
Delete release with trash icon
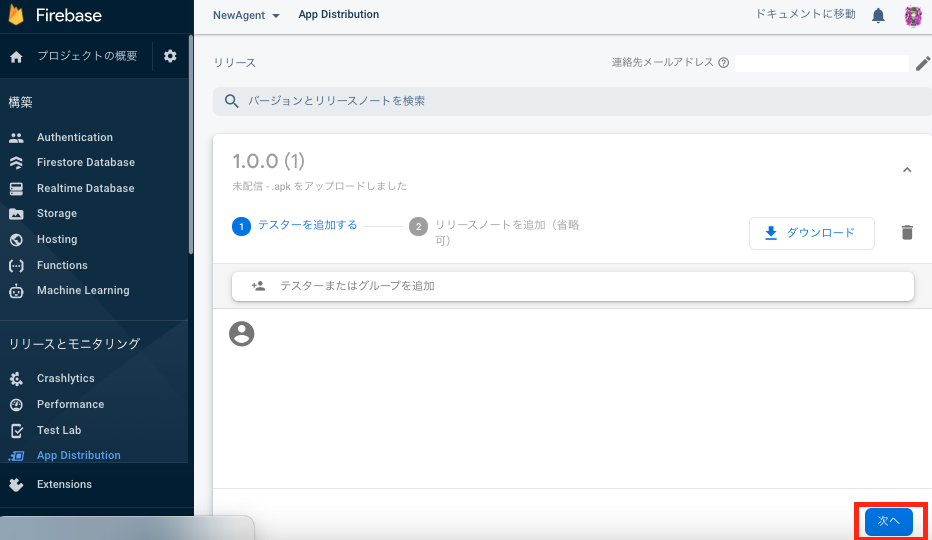coord(907,233)
